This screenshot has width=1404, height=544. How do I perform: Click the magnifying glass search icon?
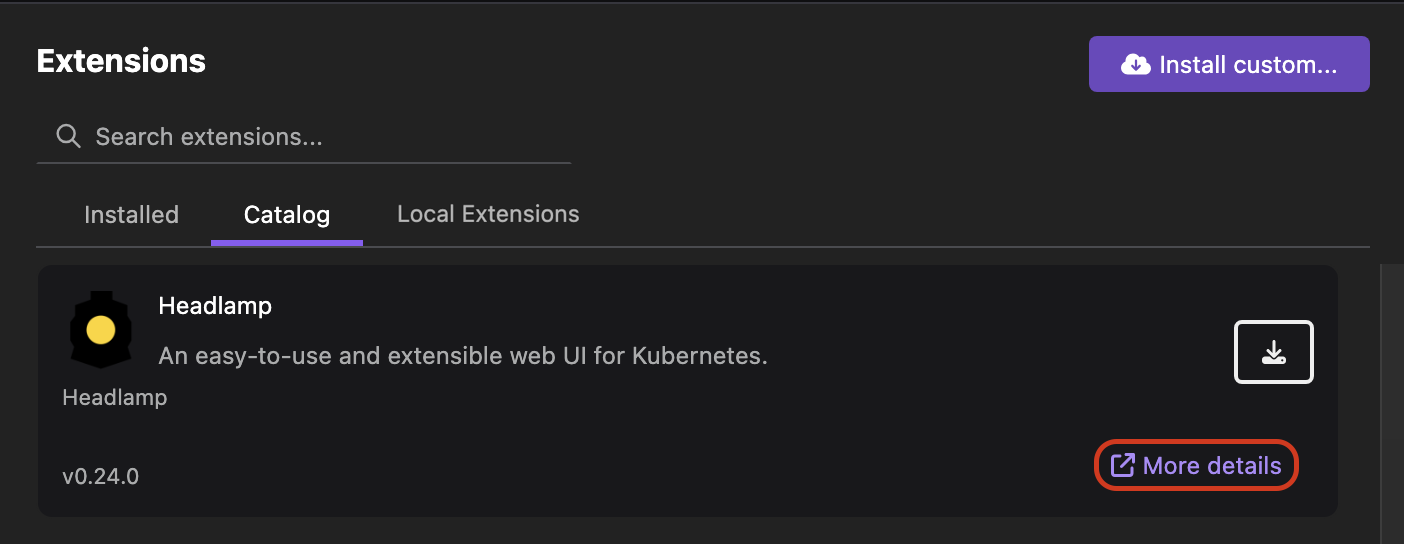(x=68, y=136)
